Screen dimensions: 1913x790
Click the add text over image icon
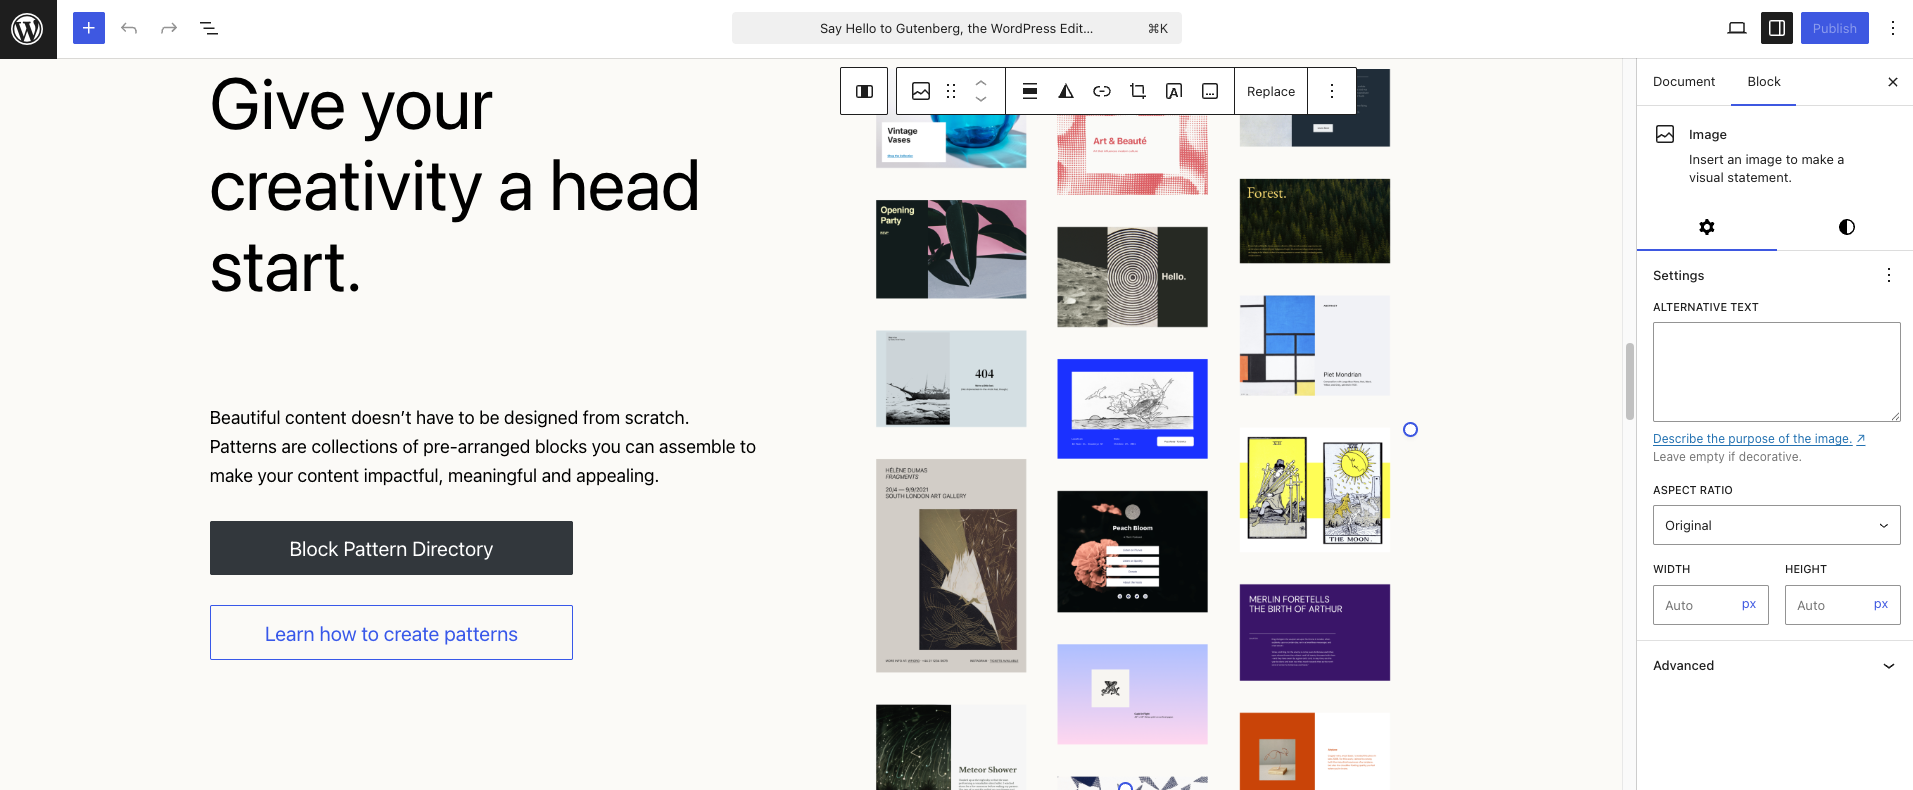(1174, 91)
